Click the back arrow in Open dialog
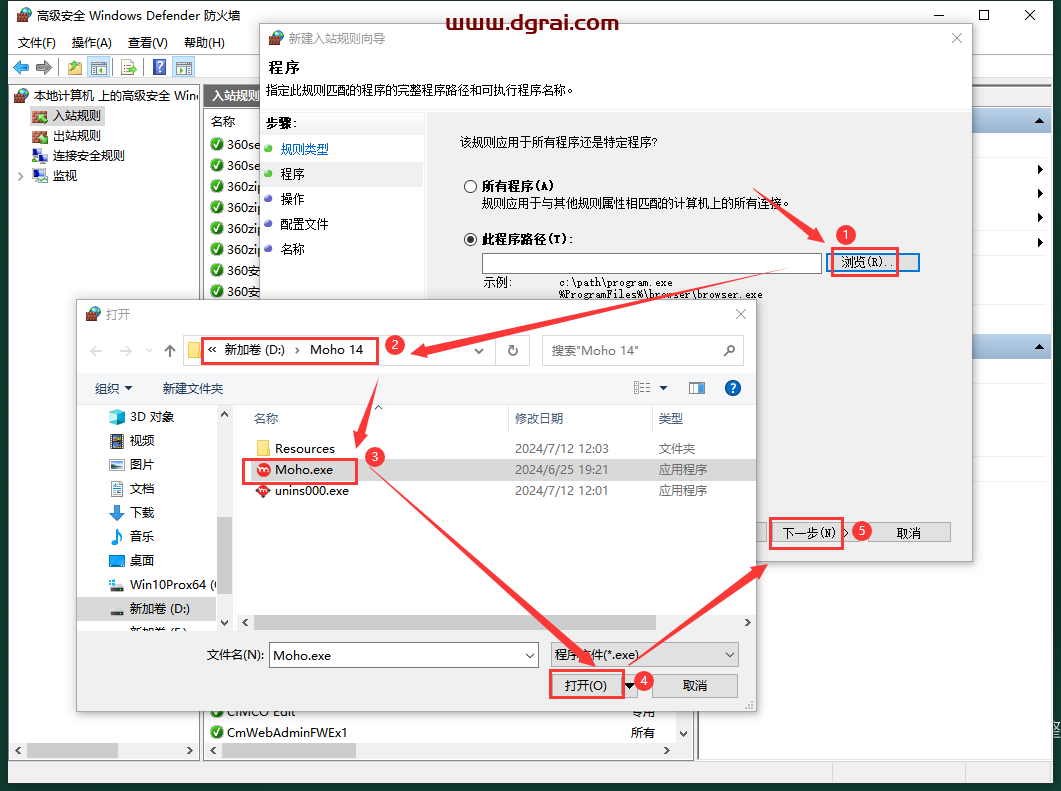Image resolution: width=1061 pixels, height=791 pixels. click(97, 351)
